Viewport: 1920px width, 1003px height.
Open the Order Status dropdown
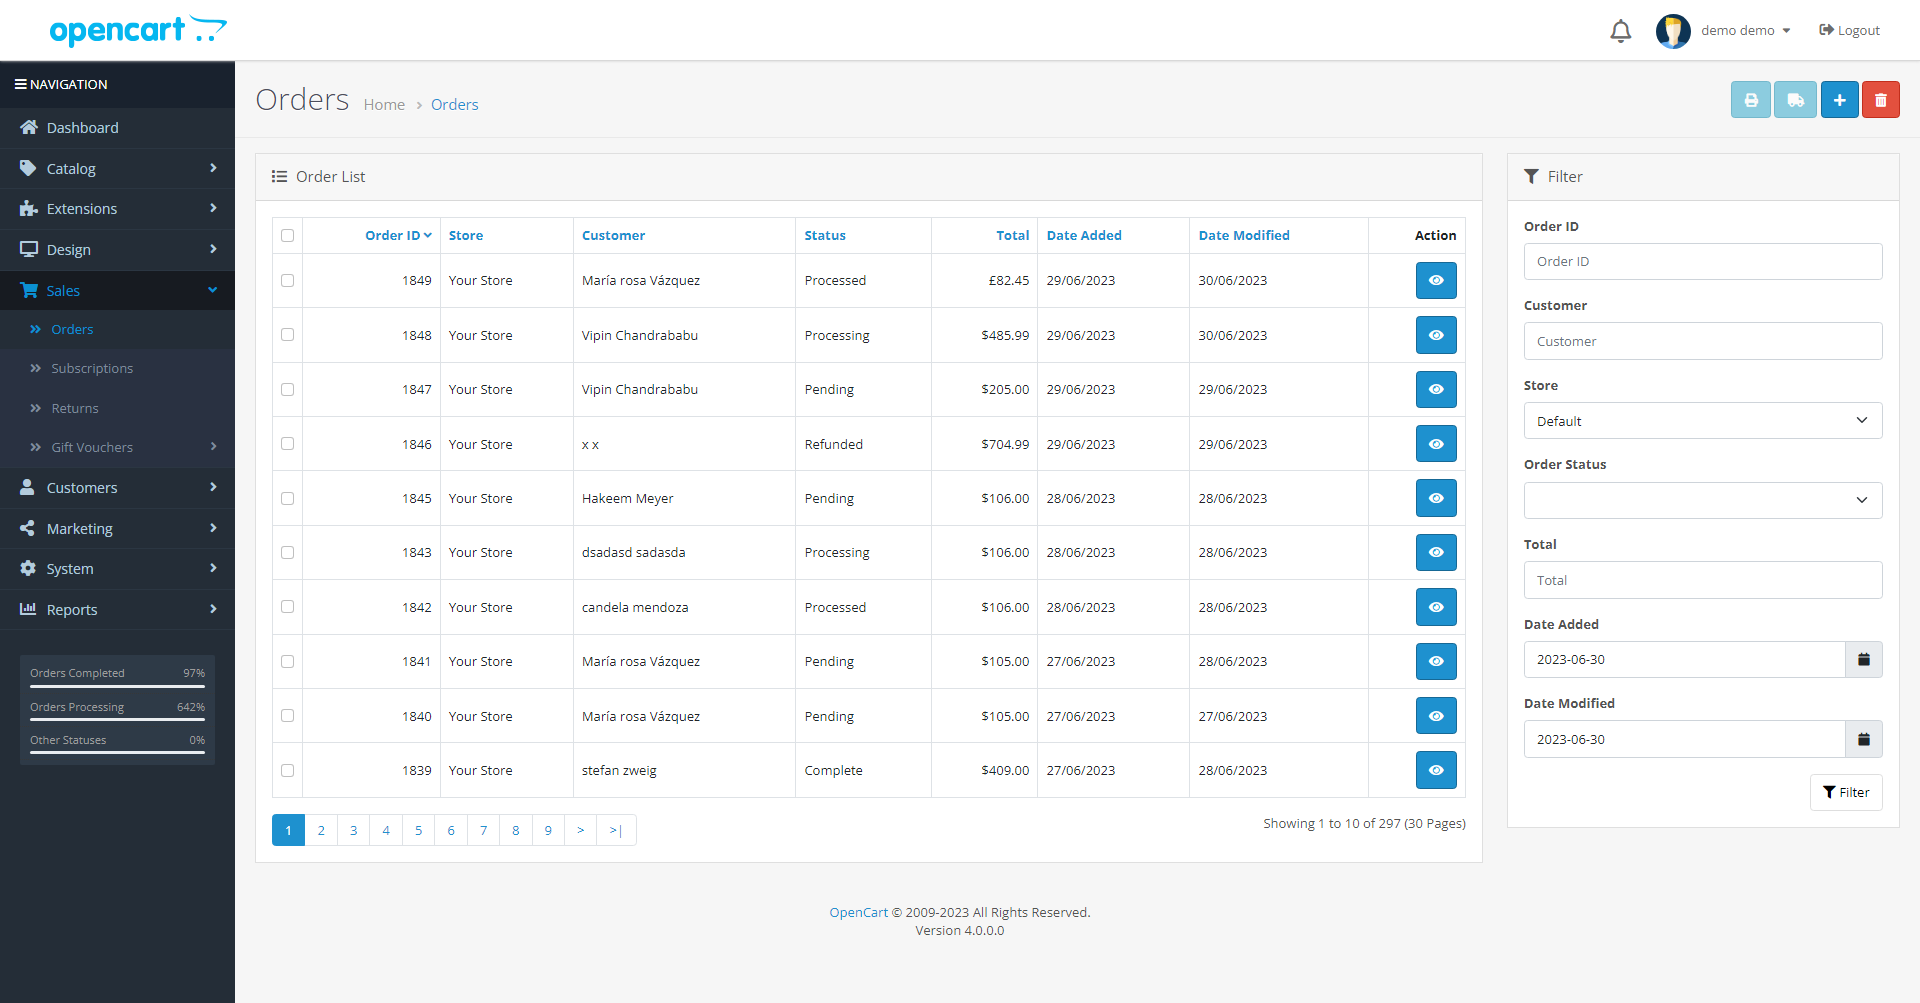(1703, 499)
